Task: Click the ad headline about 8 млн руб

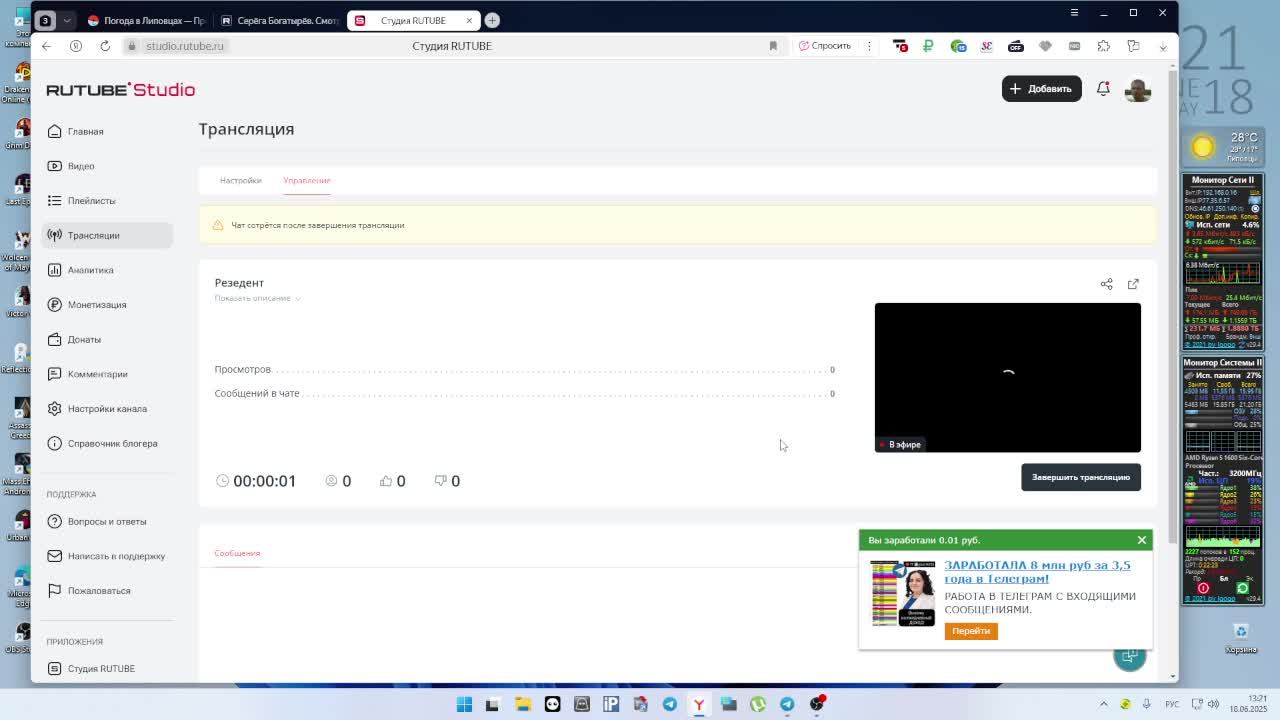Action: (1037, 572)
